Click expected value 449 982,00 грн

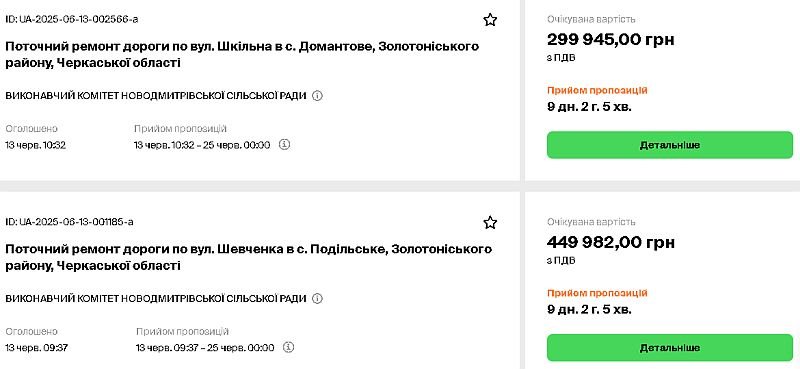611,242
